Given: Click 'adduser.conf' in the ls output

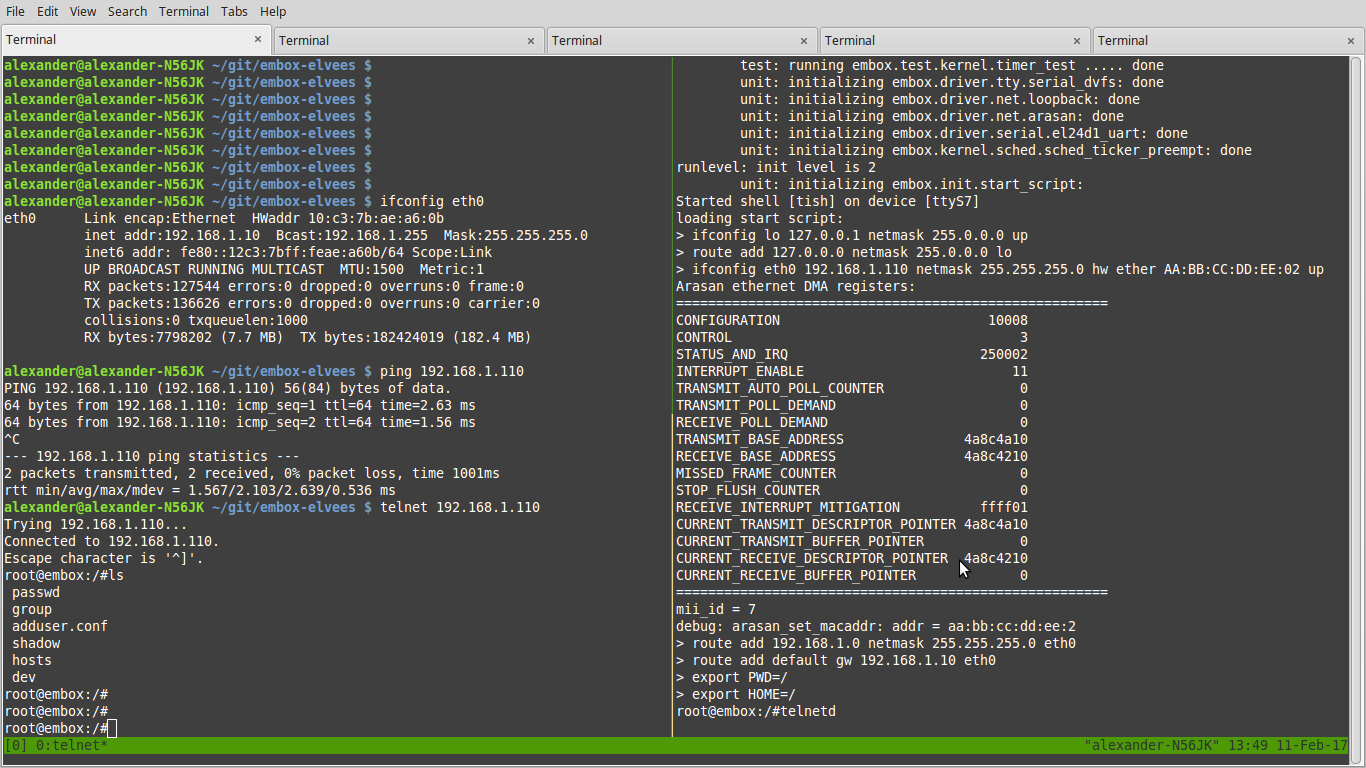Looking at the screenshot, I should 60,626.
